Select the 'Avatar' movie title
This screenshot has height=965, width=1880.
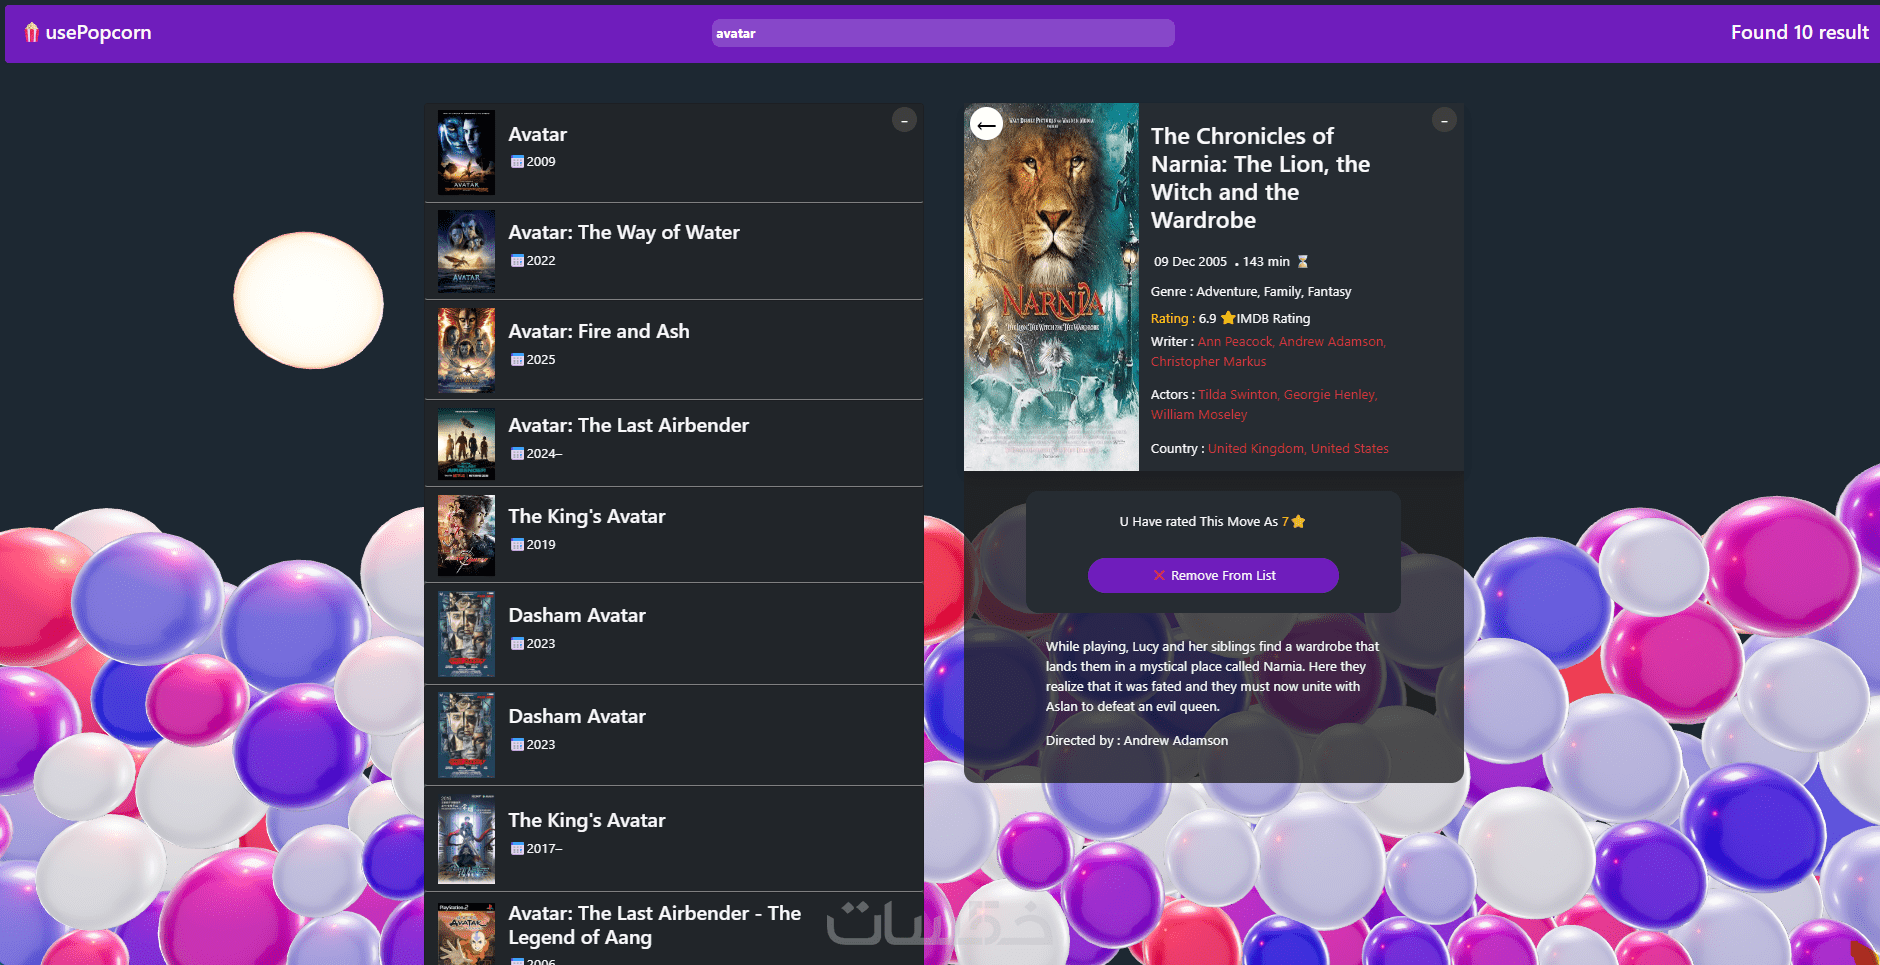pos(538,134)
